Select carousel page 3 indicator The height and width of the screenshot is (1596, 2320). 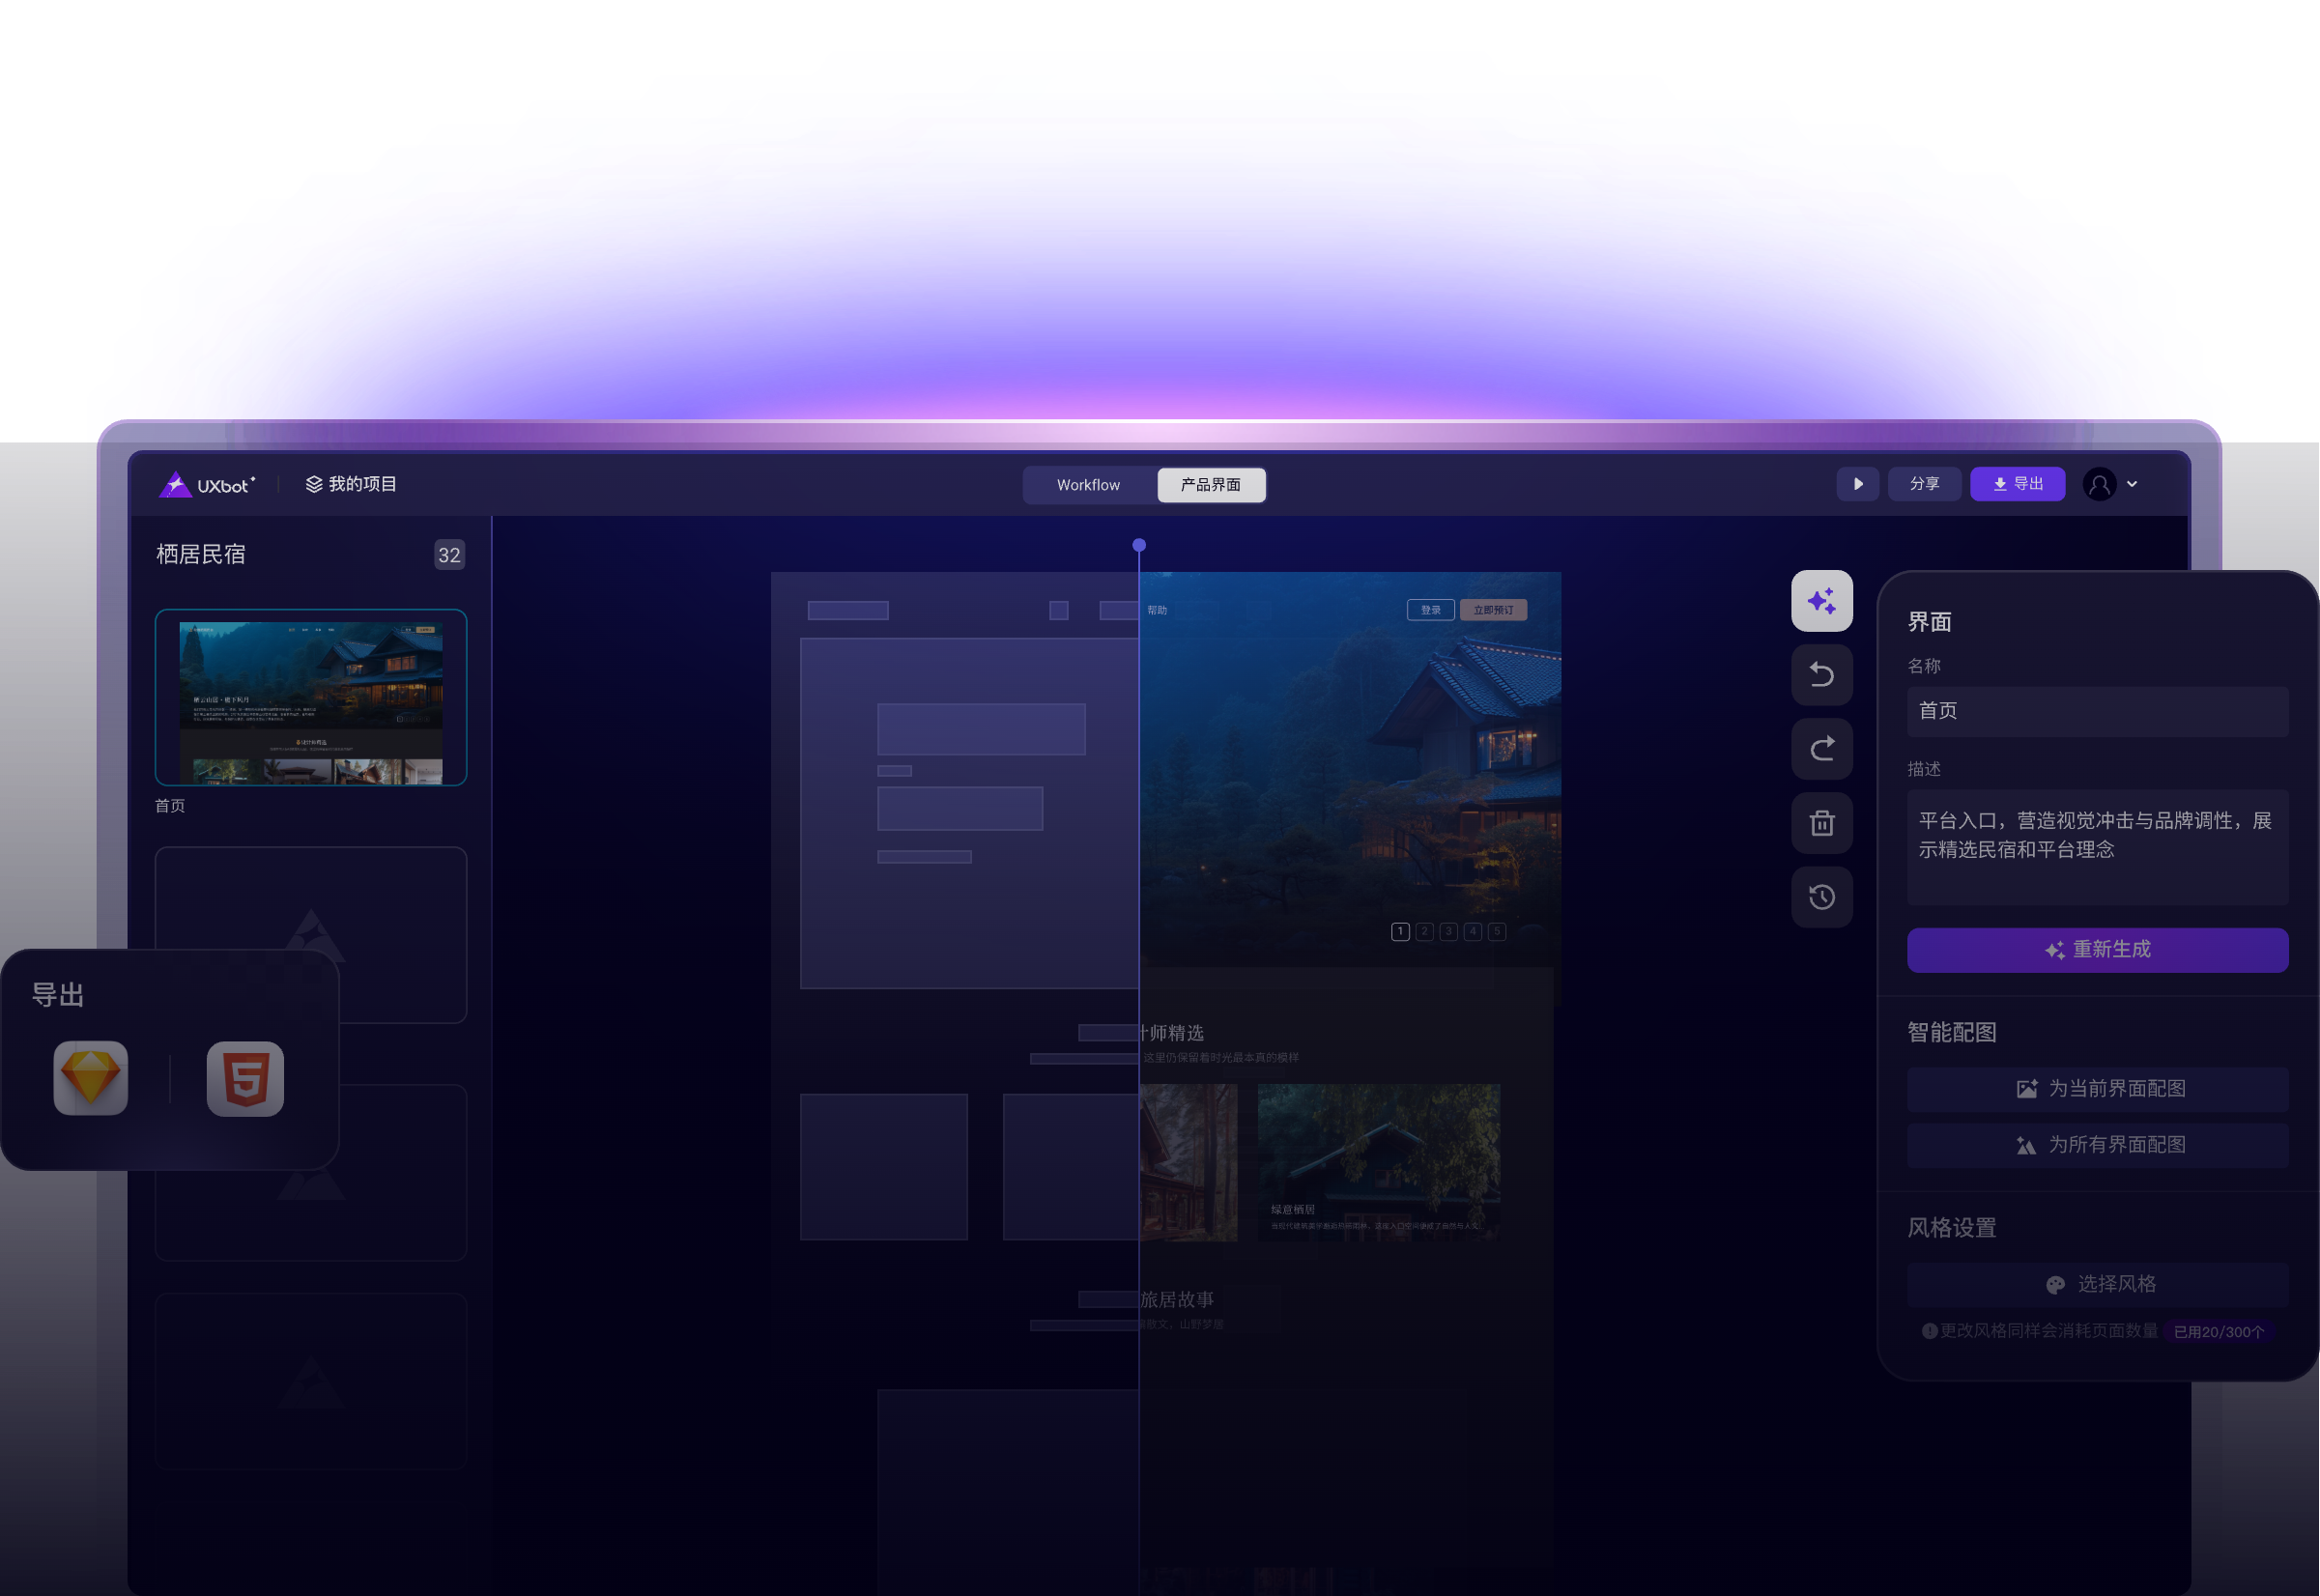[x=1448, y=932]
